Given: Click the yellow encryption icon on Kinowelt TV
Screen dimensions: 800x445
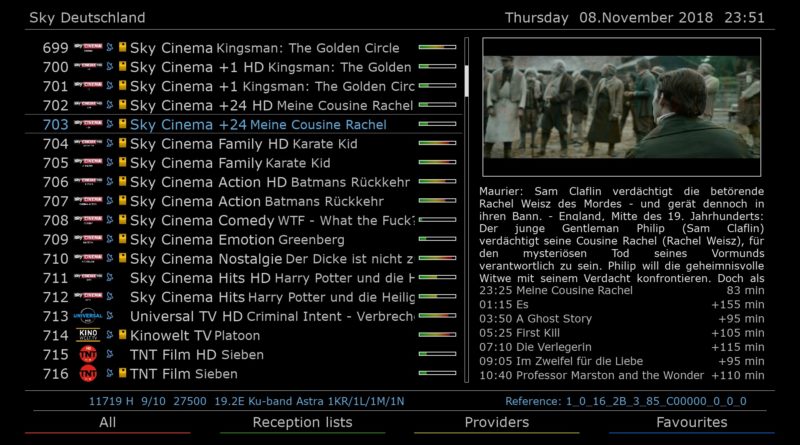Looking at the screenshot, I should click(122, 334).
